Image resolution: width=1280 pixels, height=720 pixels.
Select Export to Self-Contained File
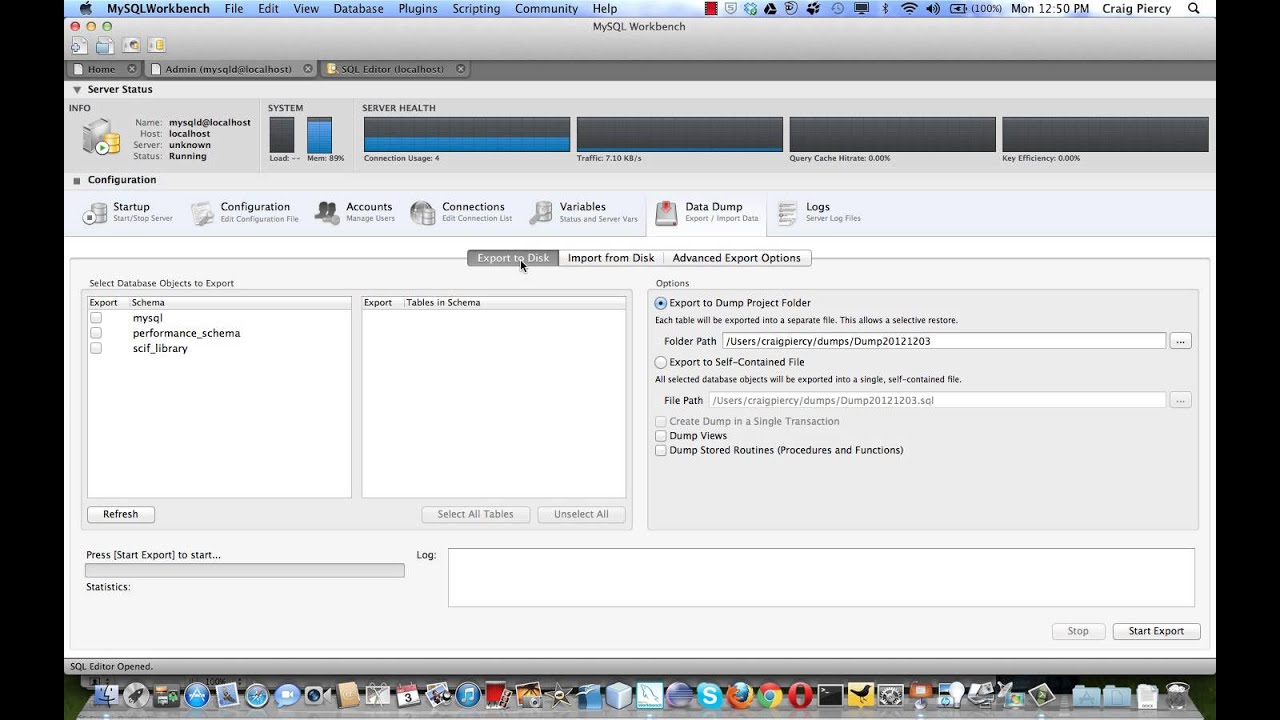click(661, 362)
